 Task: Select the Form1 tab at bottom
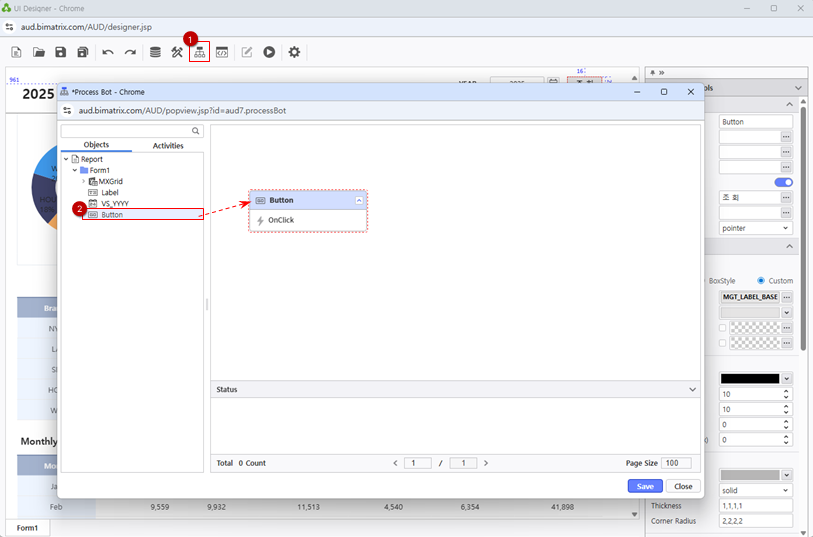click(27, 528)
